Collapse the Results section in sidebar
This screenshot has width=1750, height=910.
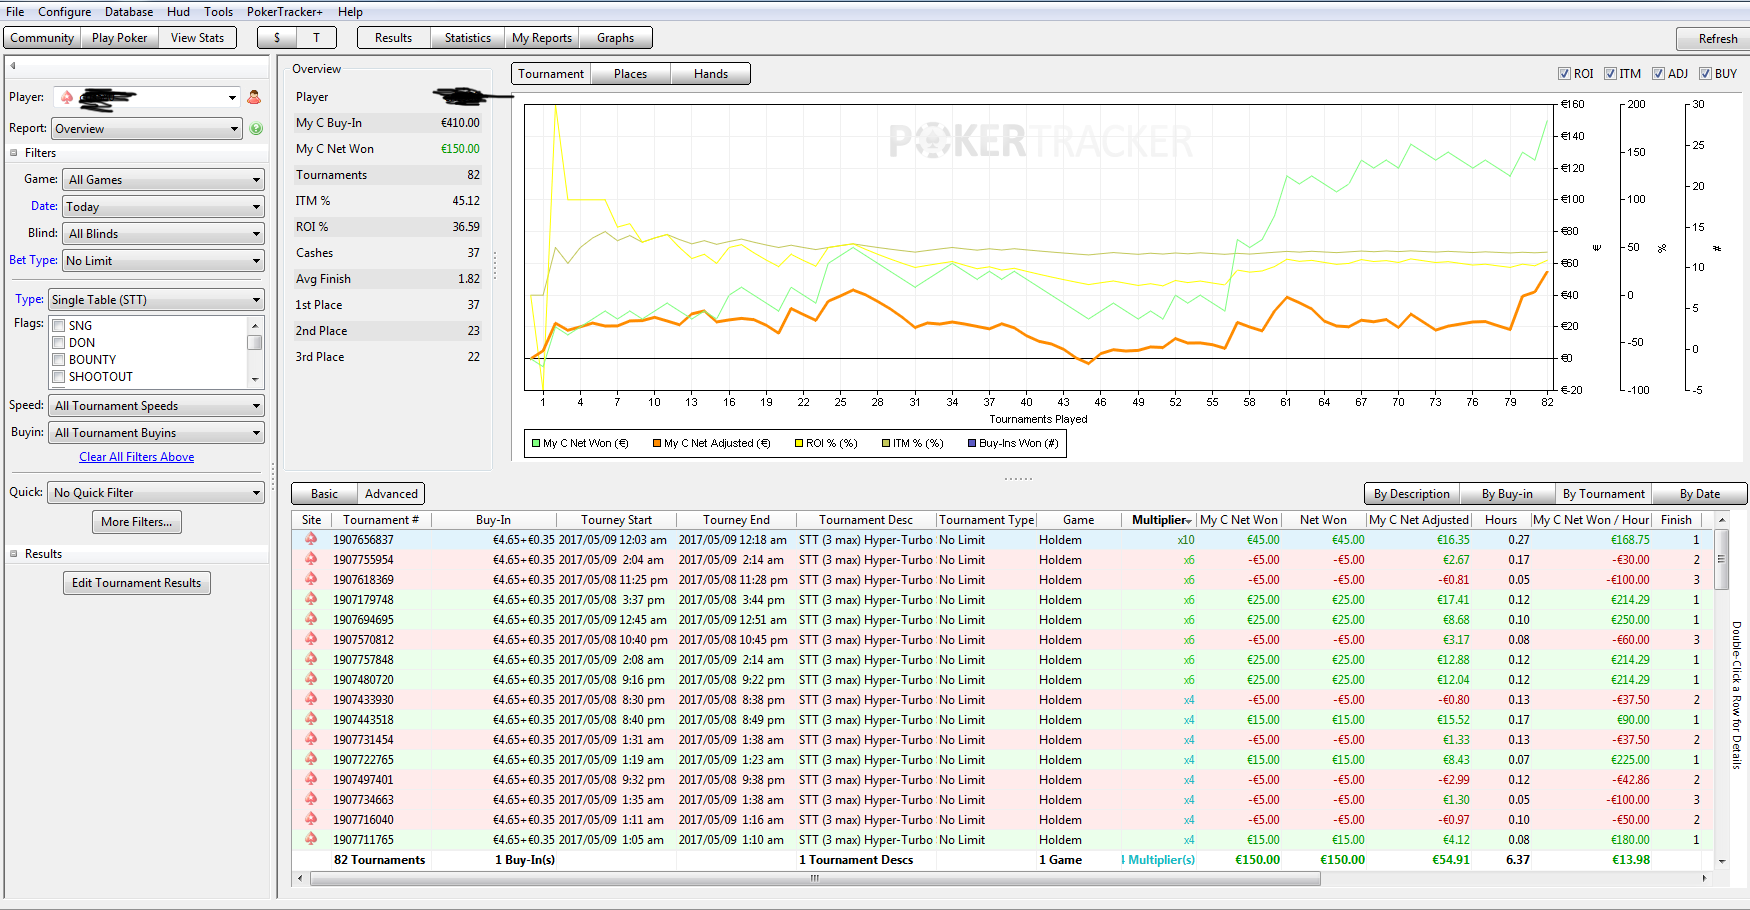pos(14,554)
